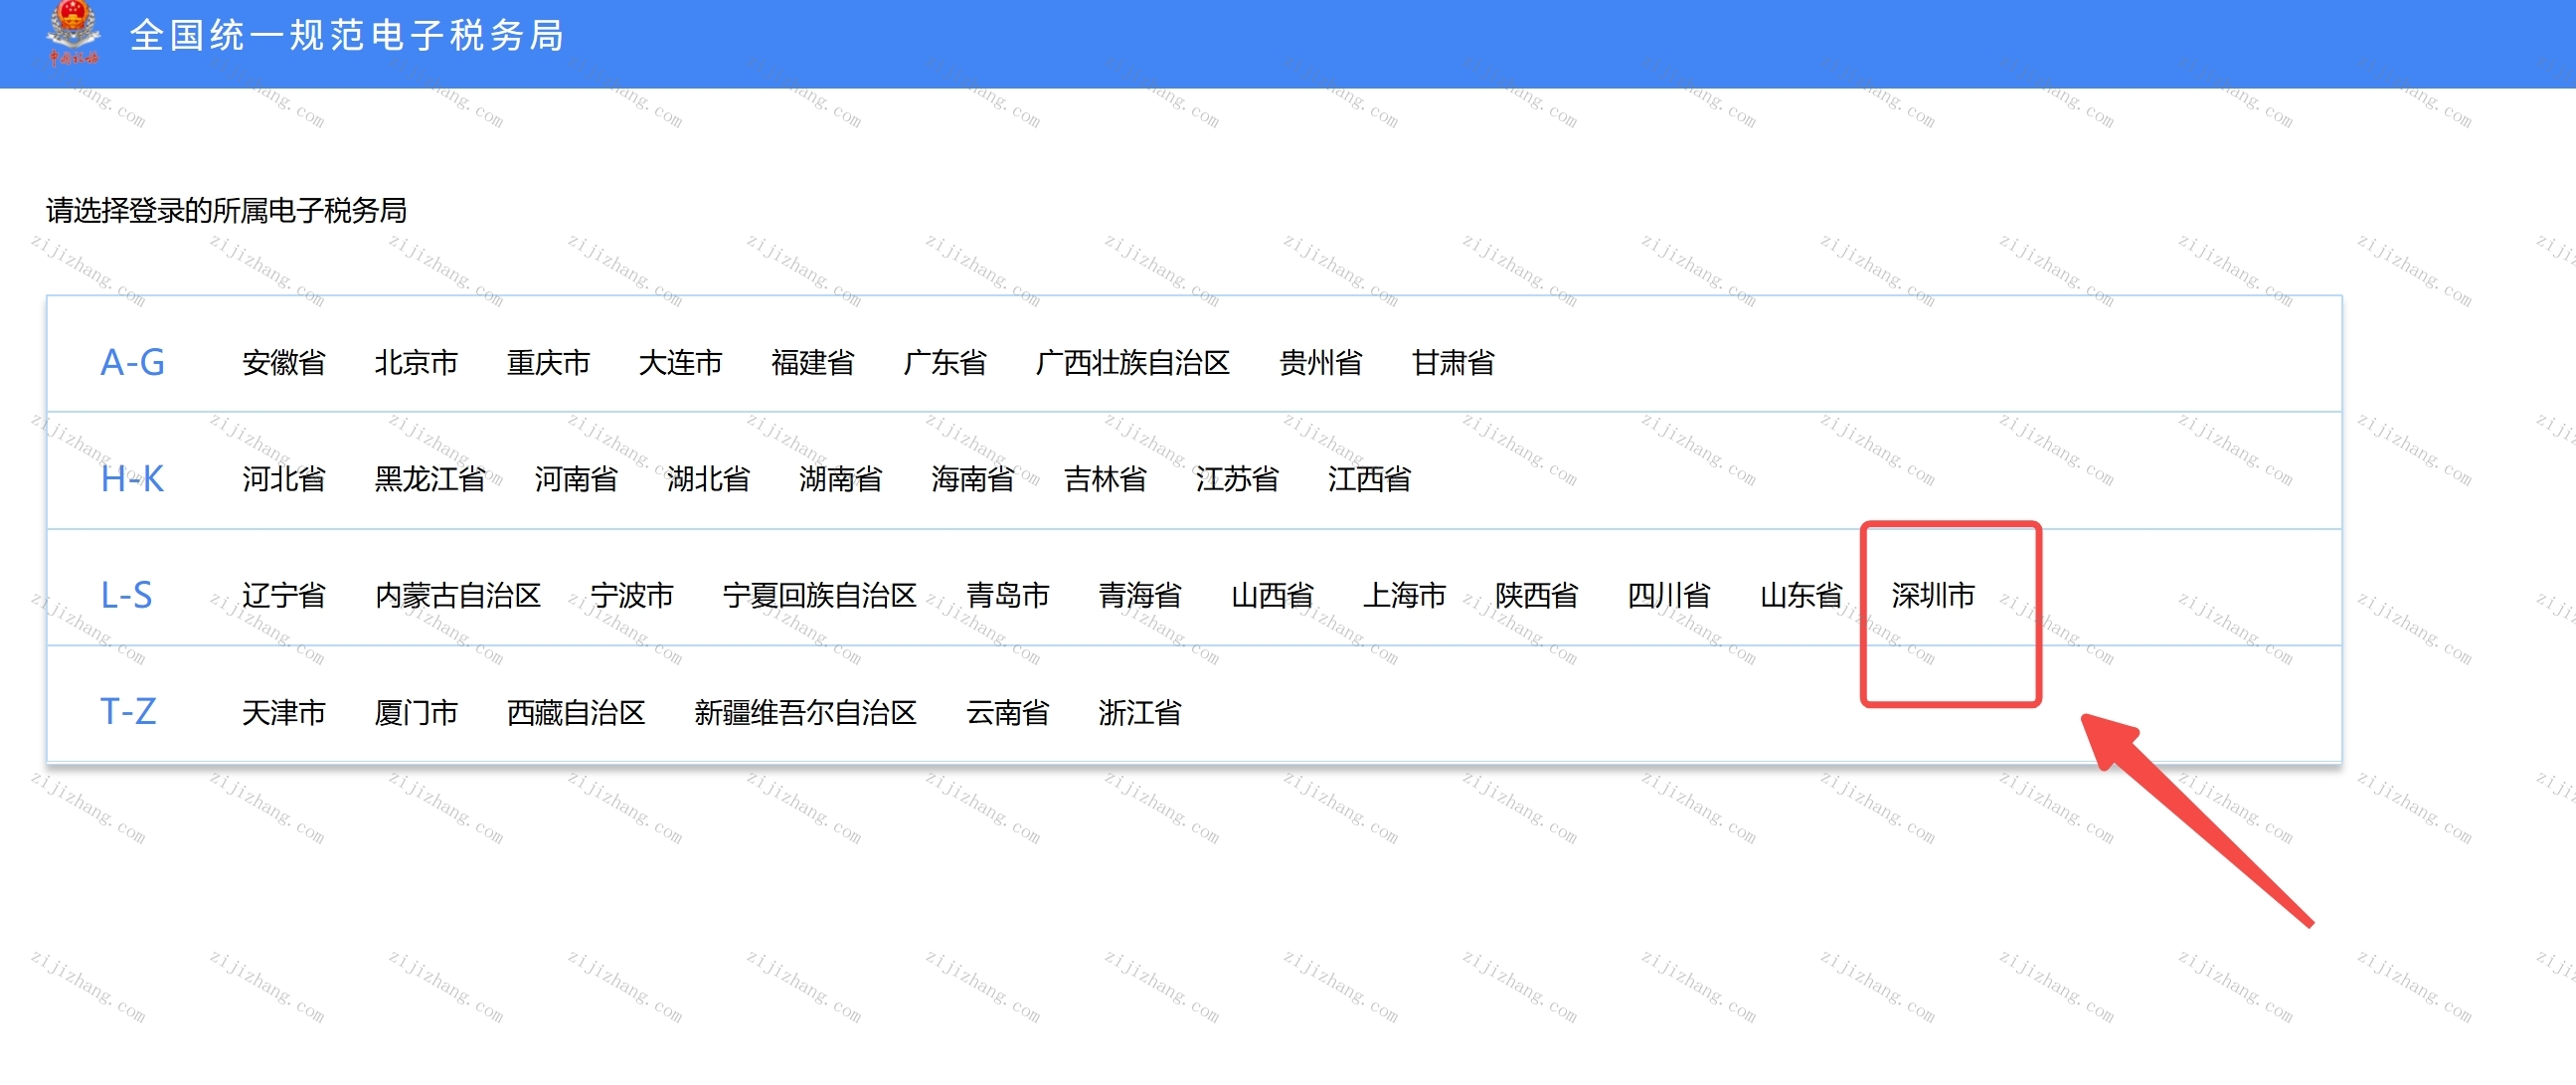Select 吉林省 tax bureau

point(1105,479)
